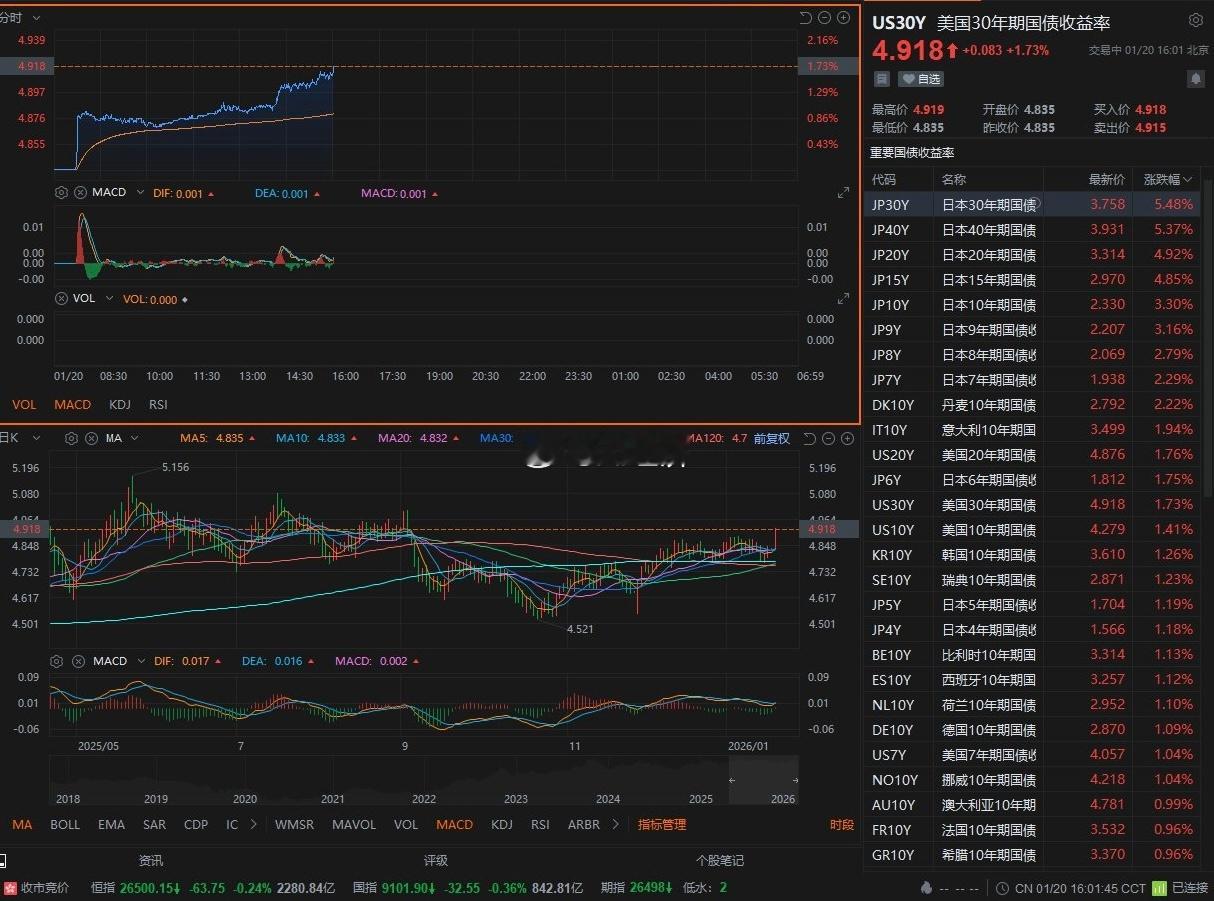Viewport: 1214px width, 901px height.
Task: Select the JP10Y row in the yields table
Action: click(x=1000, y=305)
